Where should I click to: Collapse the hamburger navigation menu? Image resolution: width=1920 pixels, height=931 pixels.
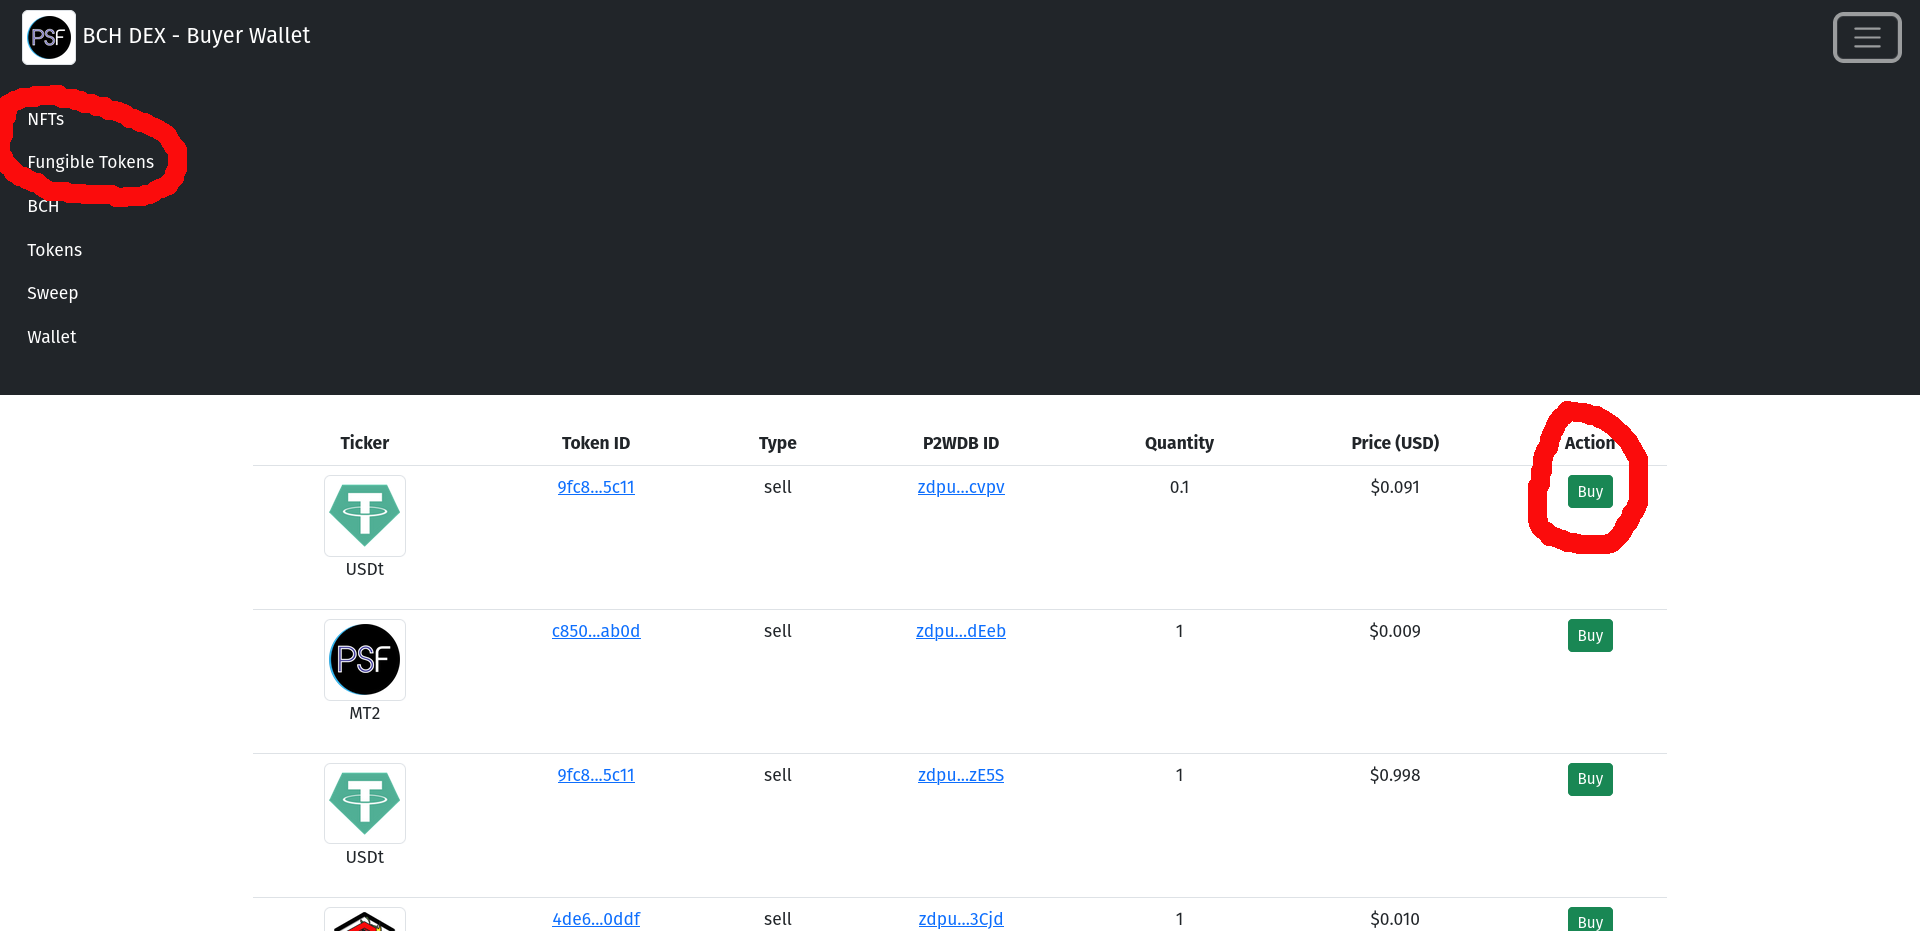1866,38
